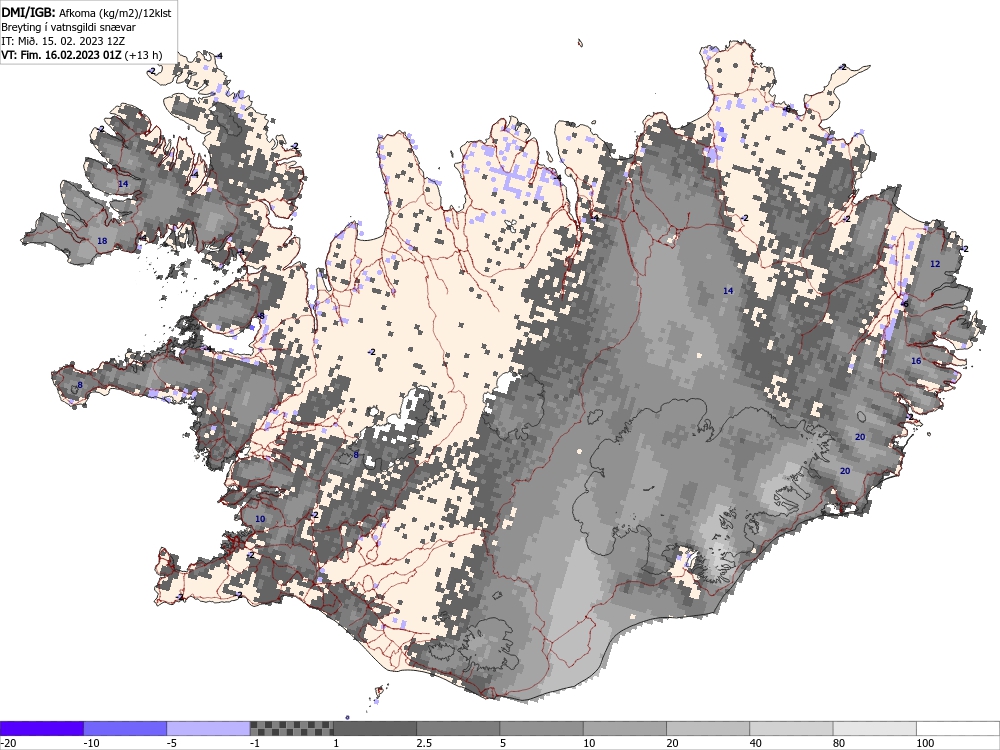Screen dimensions: 1000x750
Task: Select the white above-100 legend swatch
Action: point(958,728)
